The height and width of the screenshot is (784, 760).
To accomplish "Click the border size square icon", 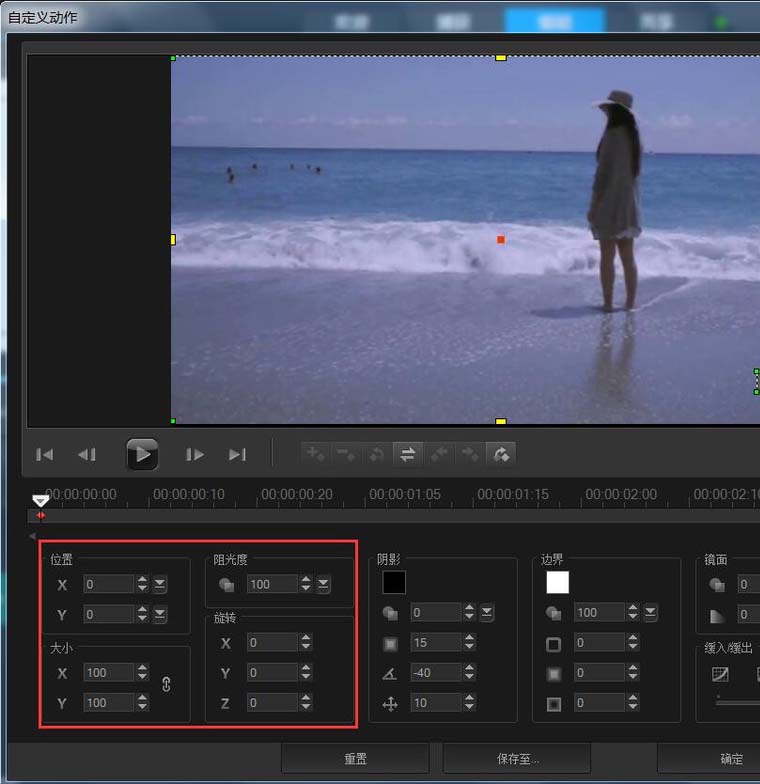I will point(554,644).
